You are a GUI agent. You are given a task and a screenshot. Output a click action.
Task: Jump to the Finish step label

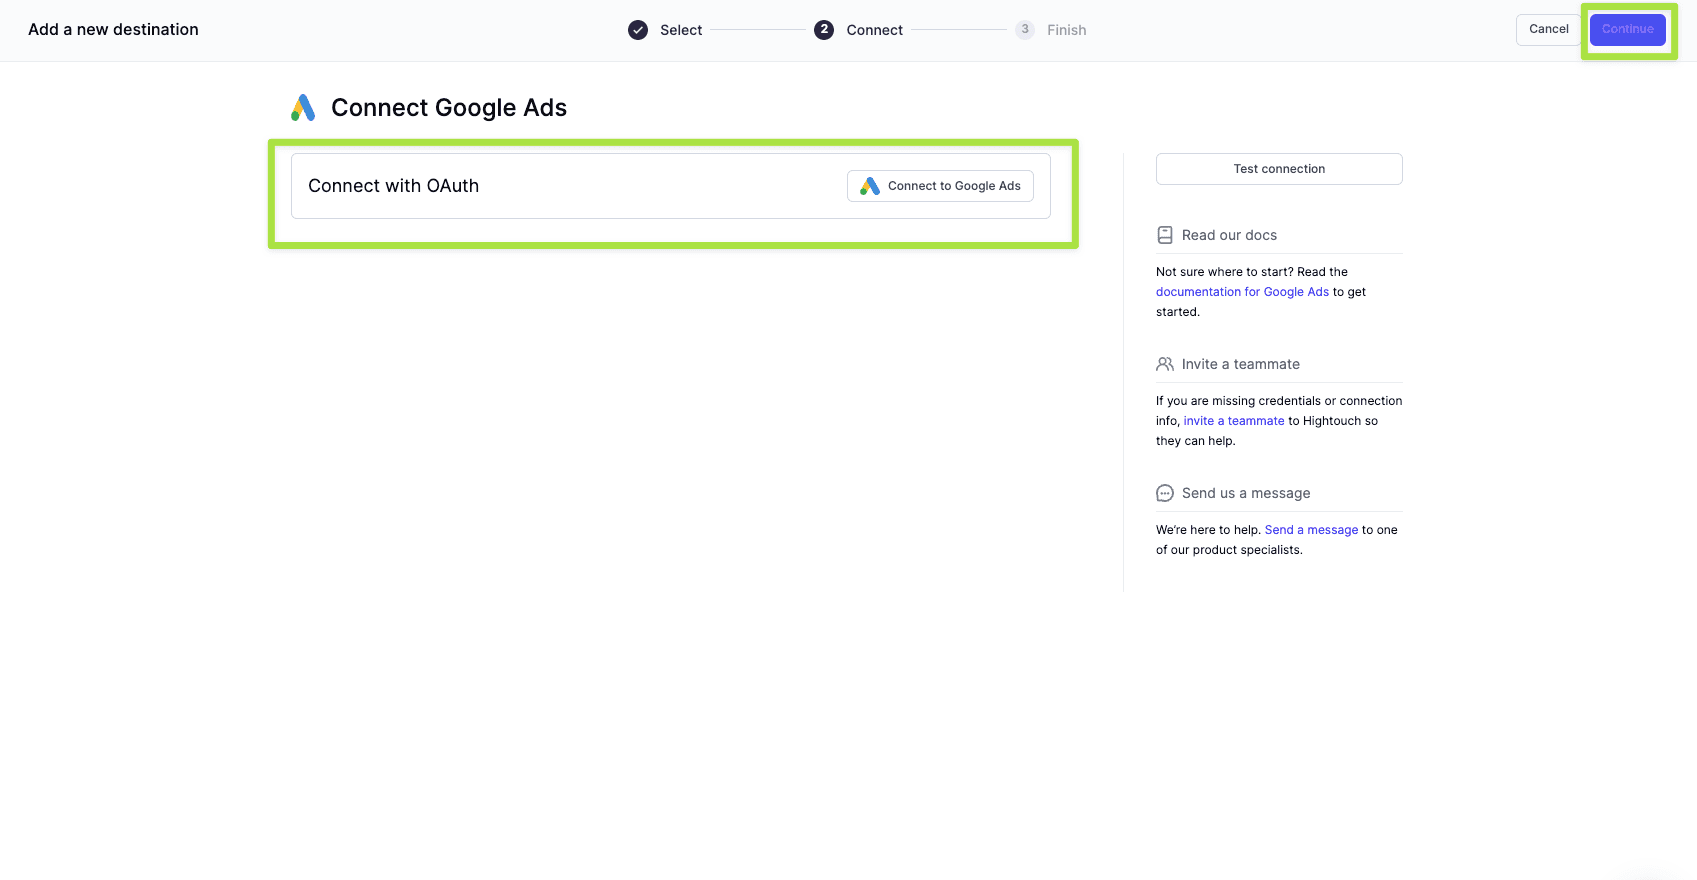[x=1066, y=30]
